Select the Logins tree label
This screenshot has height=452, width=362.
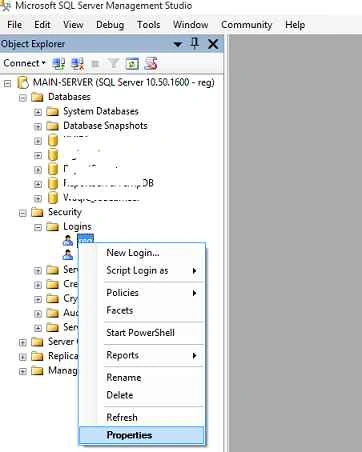(x=77, y=227)
